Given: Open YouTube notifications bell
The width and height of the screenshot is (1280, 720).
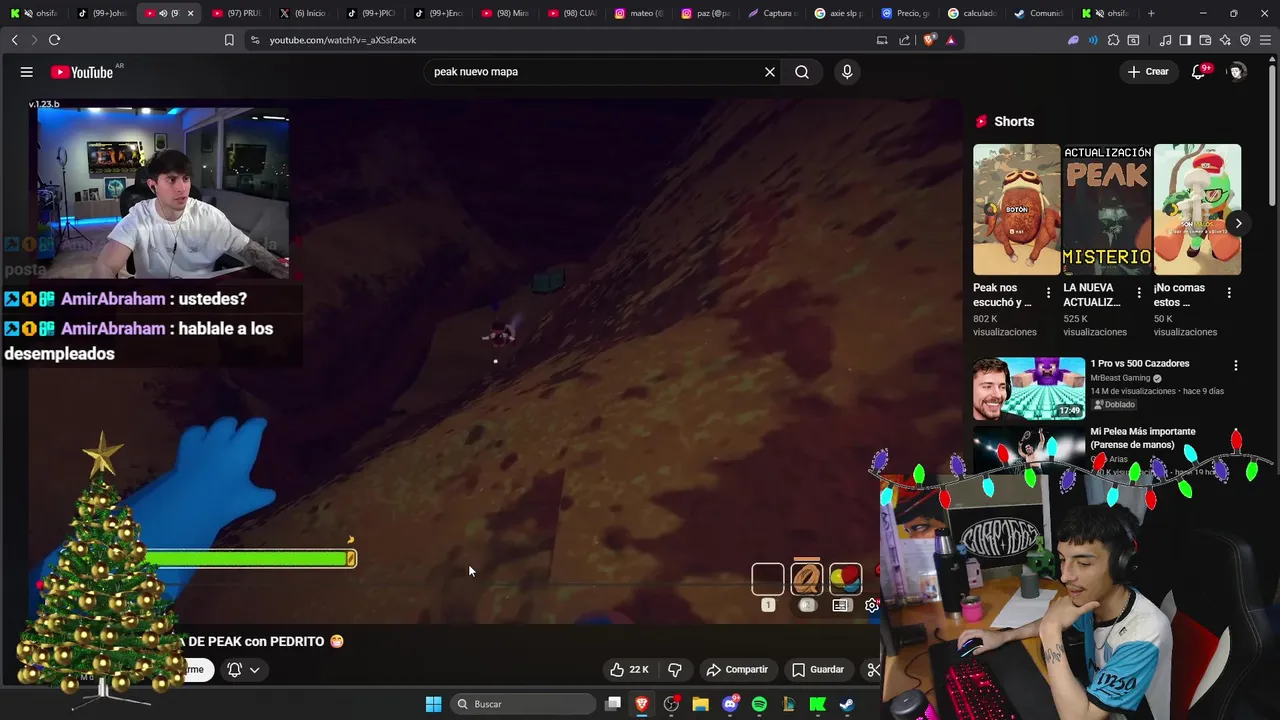Looking at the screenshot, I should click(1199, 72).
